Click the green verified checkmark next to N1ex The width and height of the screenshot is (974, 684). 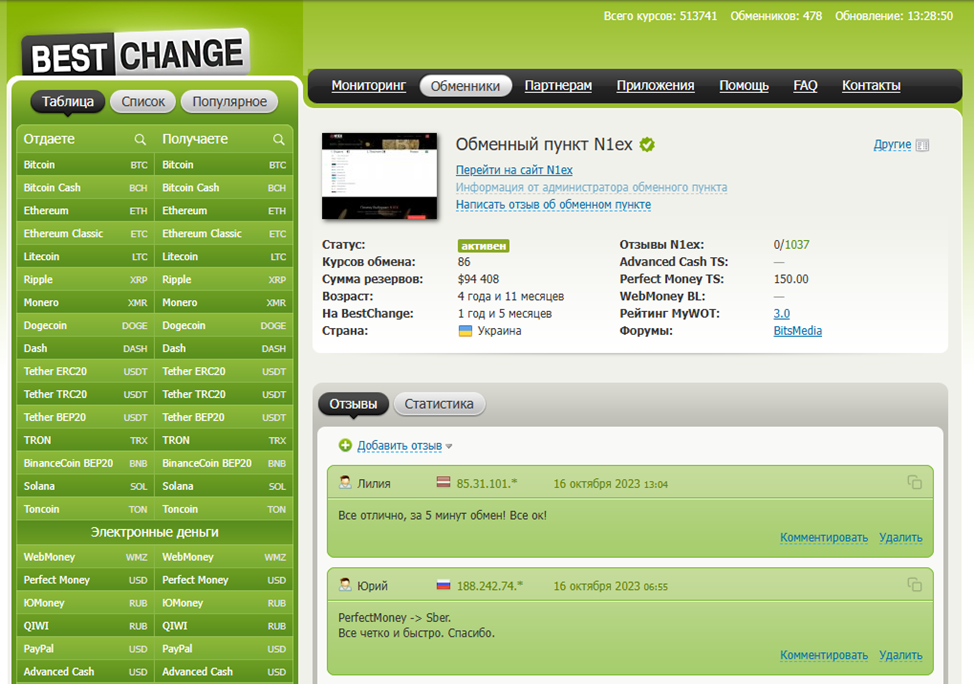click(647, 145)
